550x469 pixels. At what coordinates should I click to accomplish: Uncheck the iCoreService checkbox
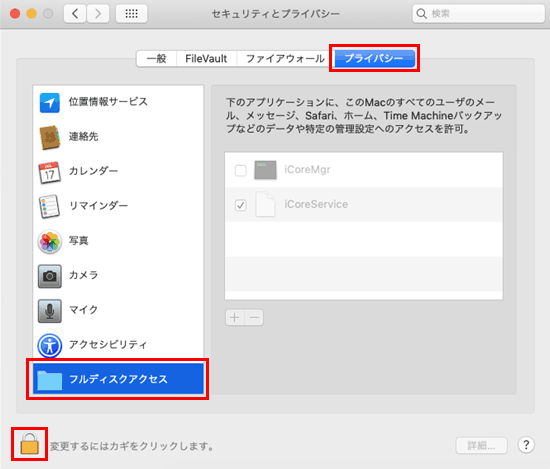click(241, 205)
